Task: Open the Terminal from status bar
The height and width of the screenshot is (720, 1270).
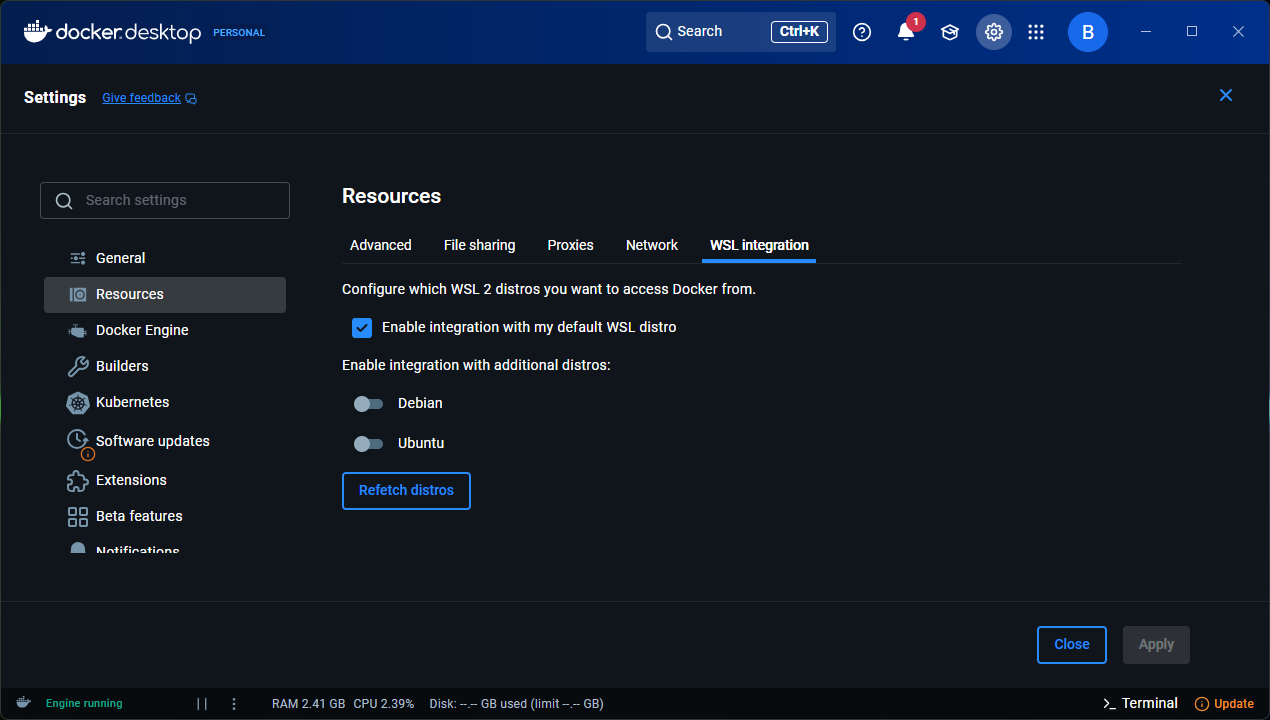Action: coord(1140,704)
